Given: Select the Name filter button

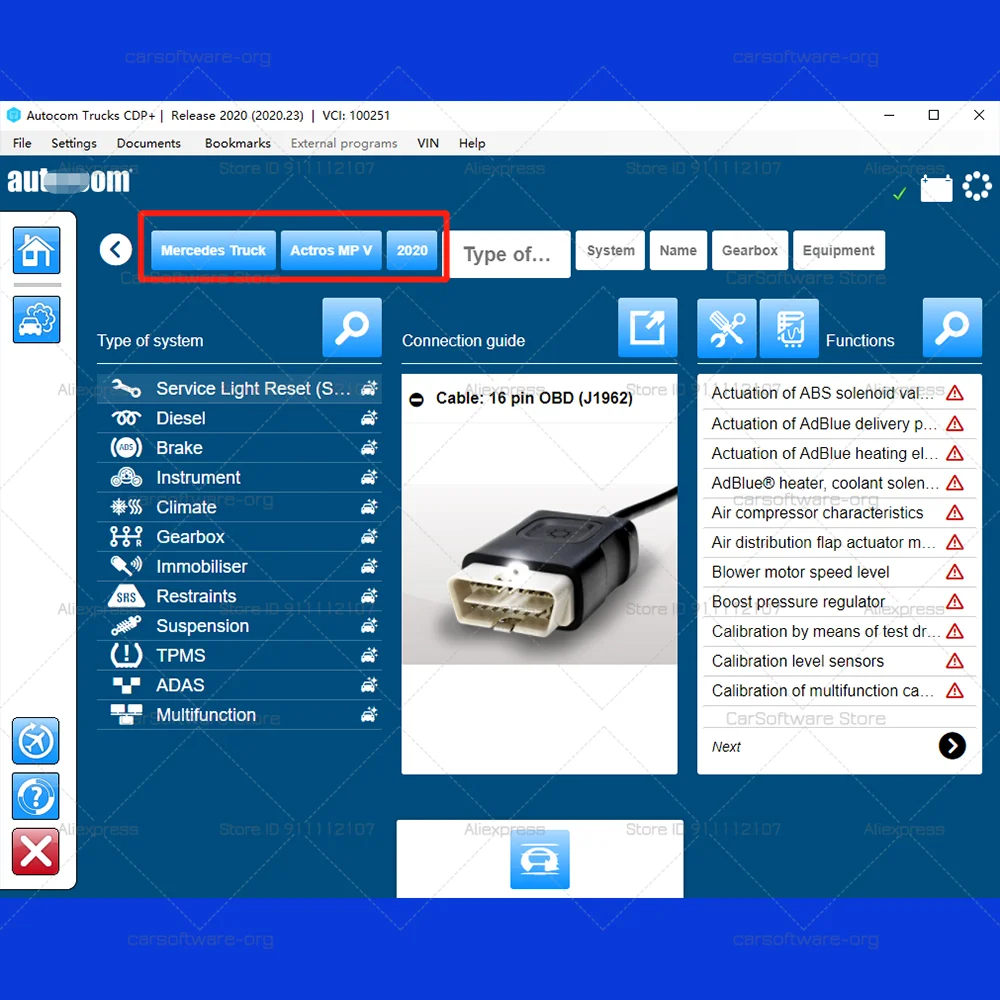Looking at the screenshot, I should click(x=678, y=251).
